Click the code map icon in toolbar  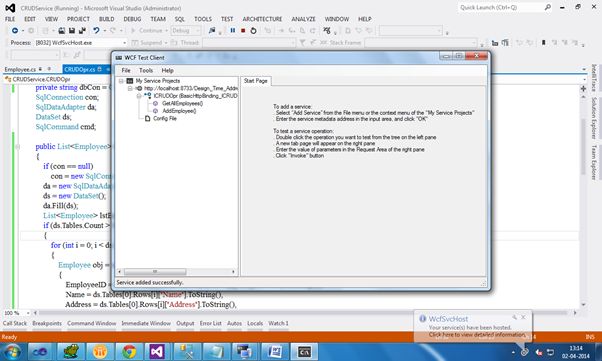pos(327,30)
